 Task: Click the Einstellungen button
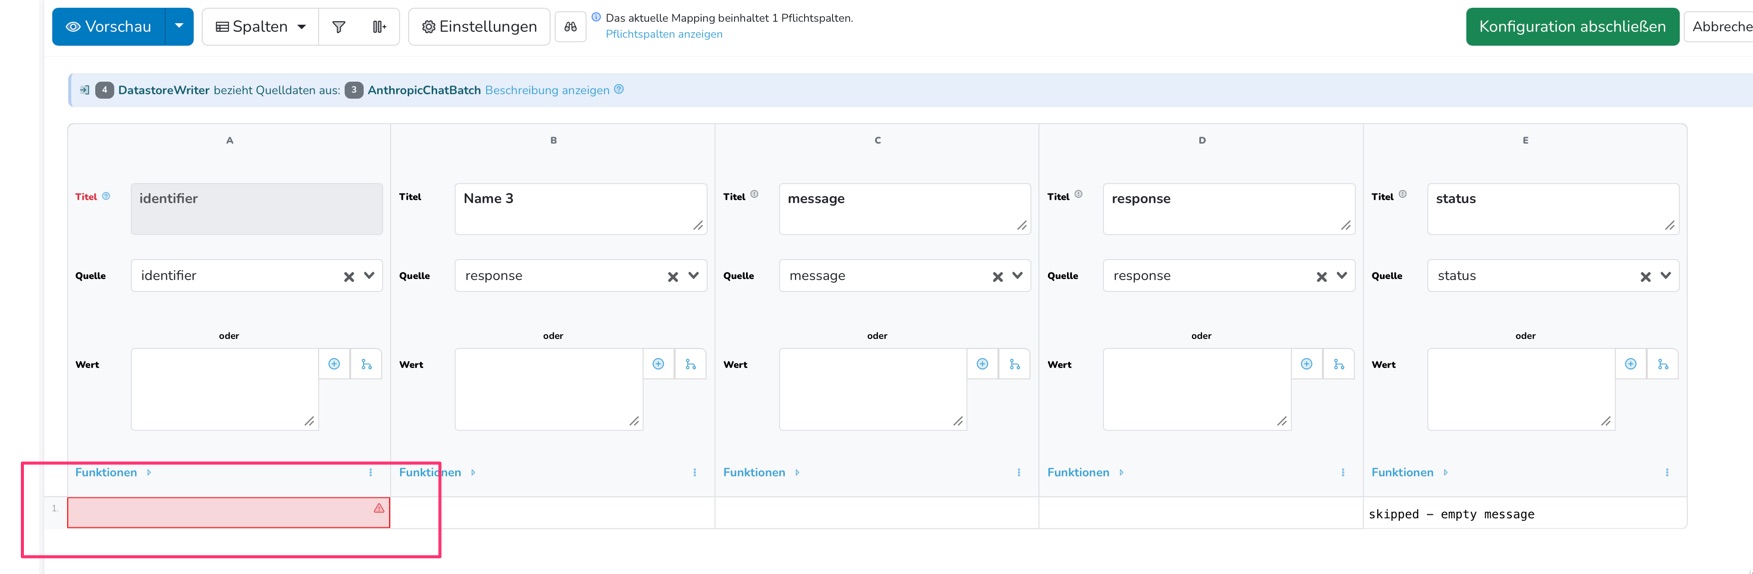pos(479,27)
